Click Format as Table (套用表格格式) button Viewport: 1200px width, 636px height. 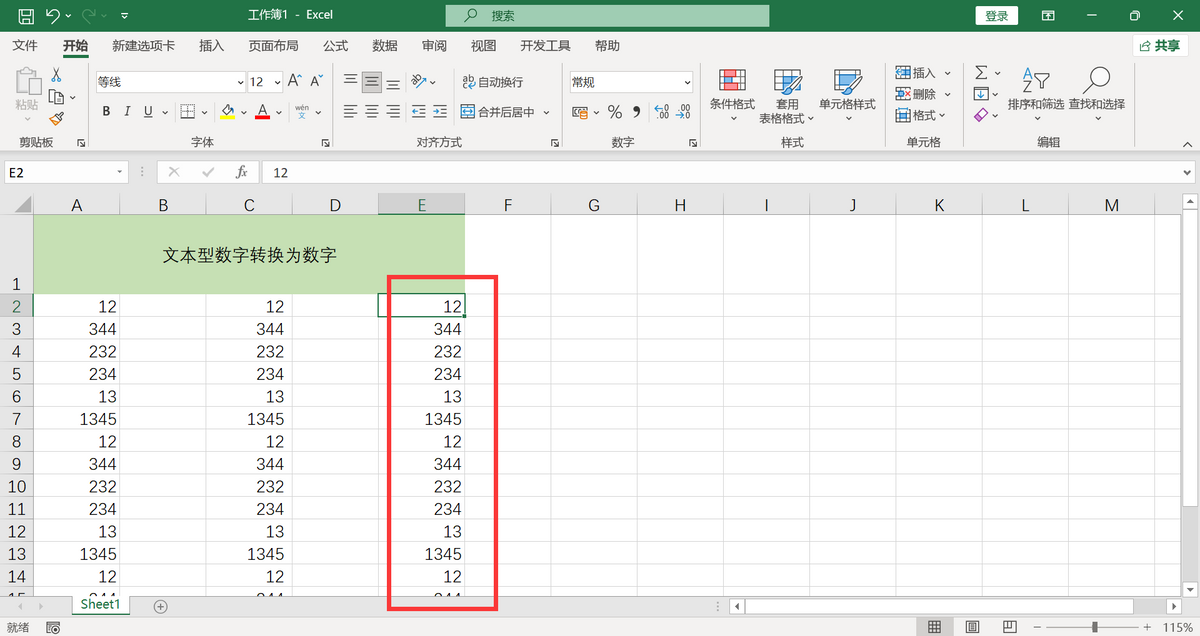tap(787, 96)
